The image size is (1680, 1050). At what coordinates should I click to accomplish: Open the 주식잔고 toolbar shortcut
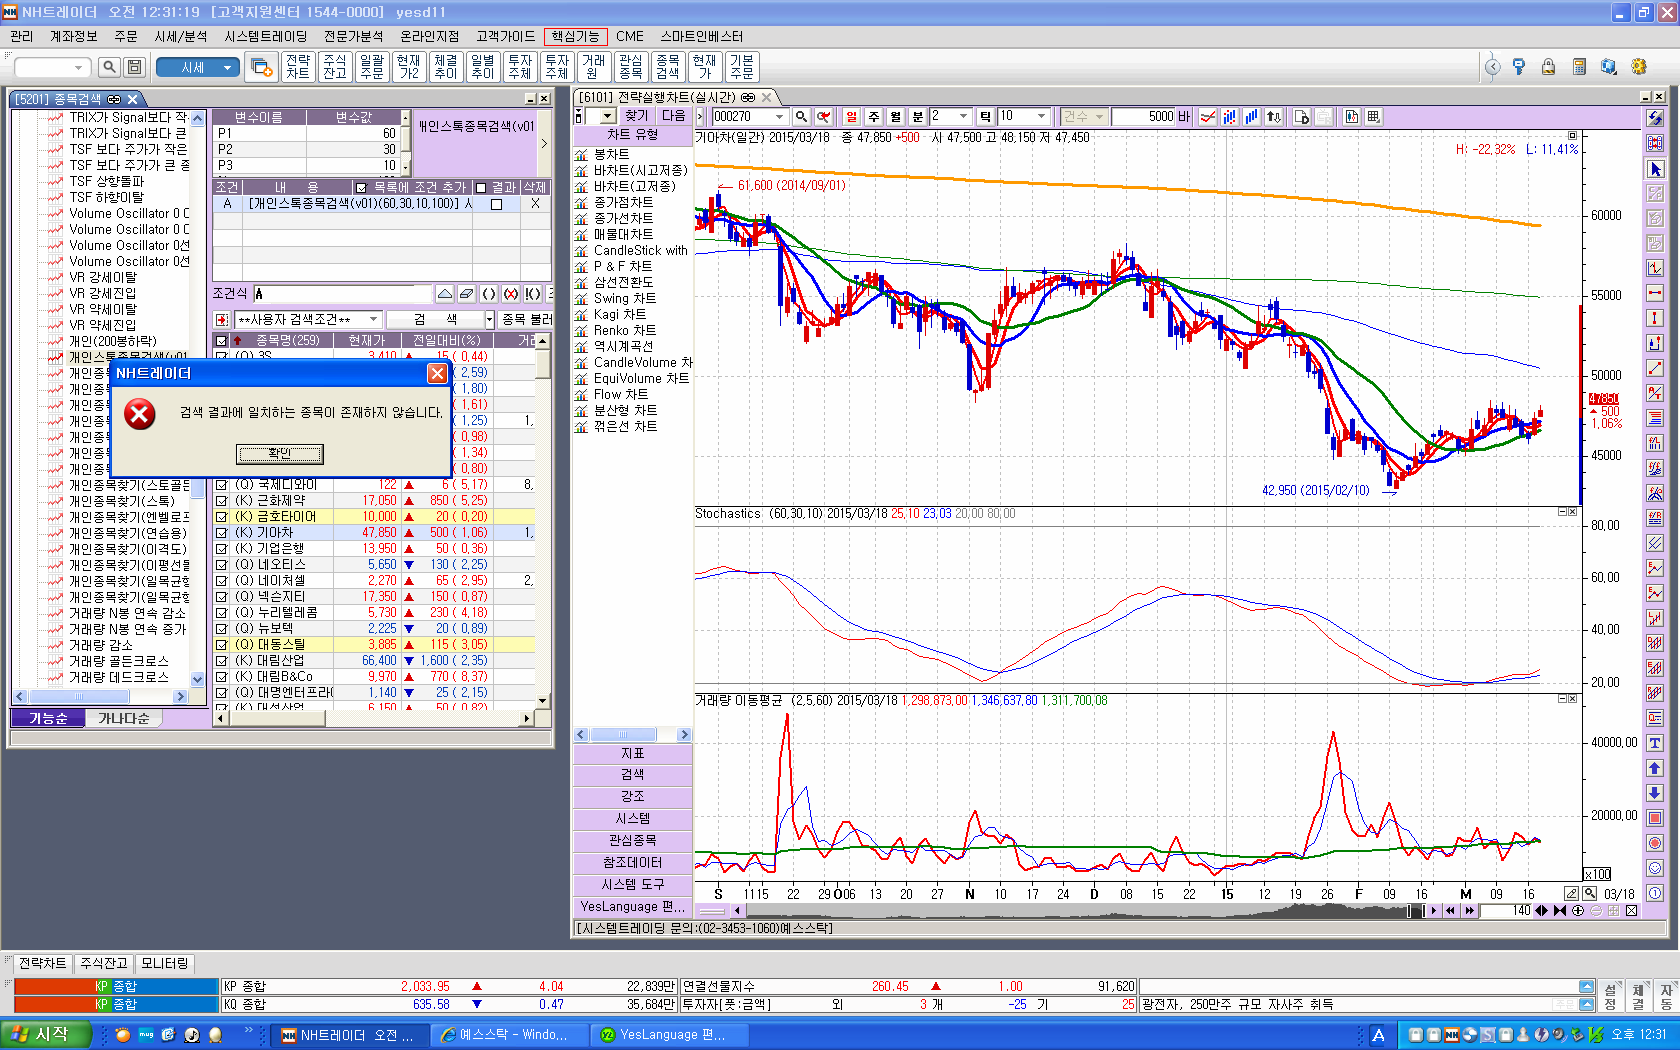coord(335,67)
